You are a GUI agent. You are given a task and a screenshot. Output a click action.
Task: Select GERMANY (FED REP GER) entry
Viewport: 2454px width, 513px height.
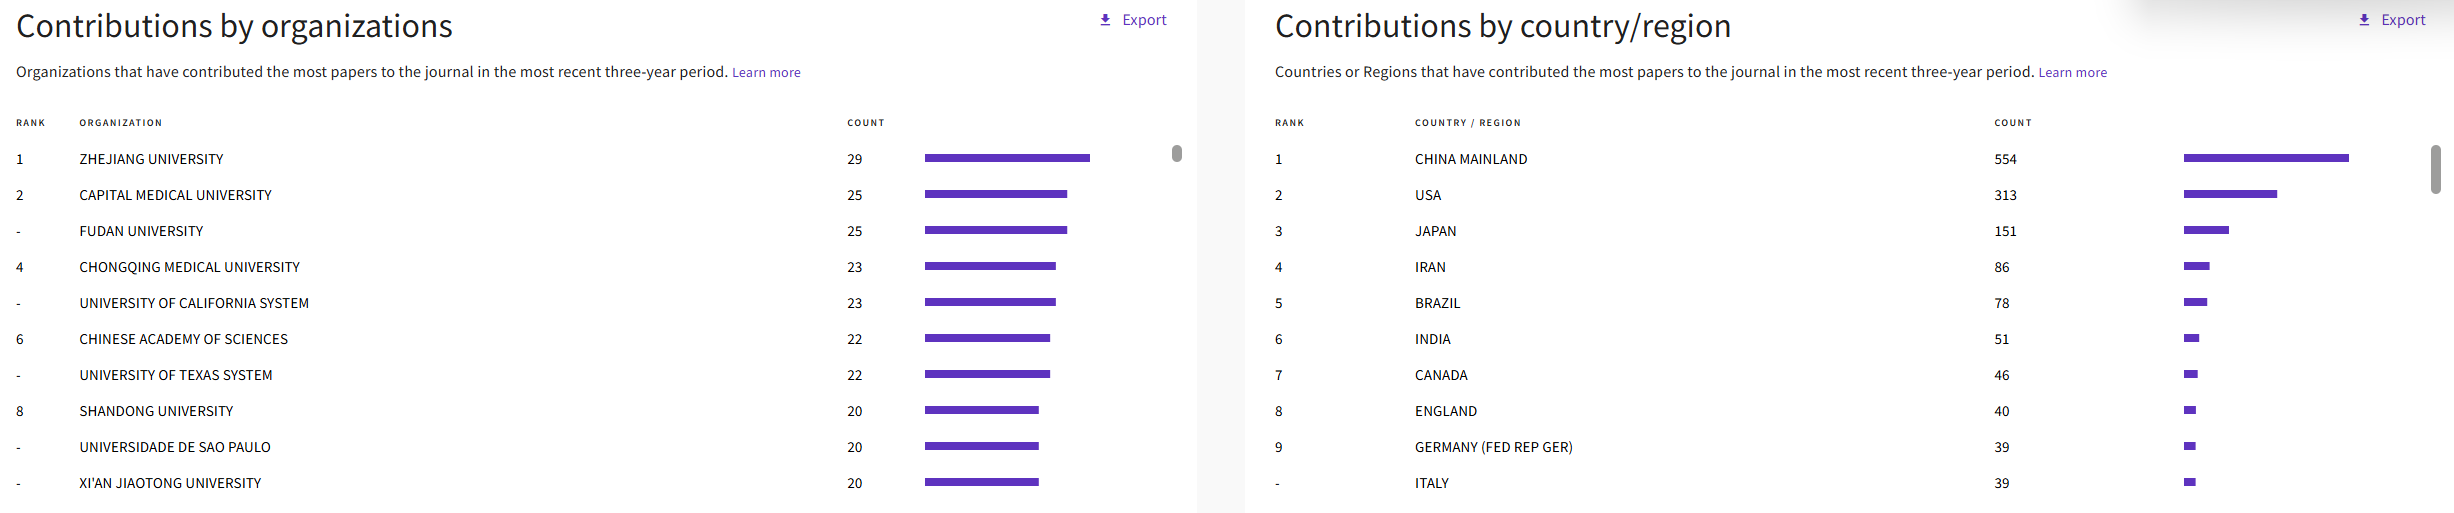point(1493,447)
